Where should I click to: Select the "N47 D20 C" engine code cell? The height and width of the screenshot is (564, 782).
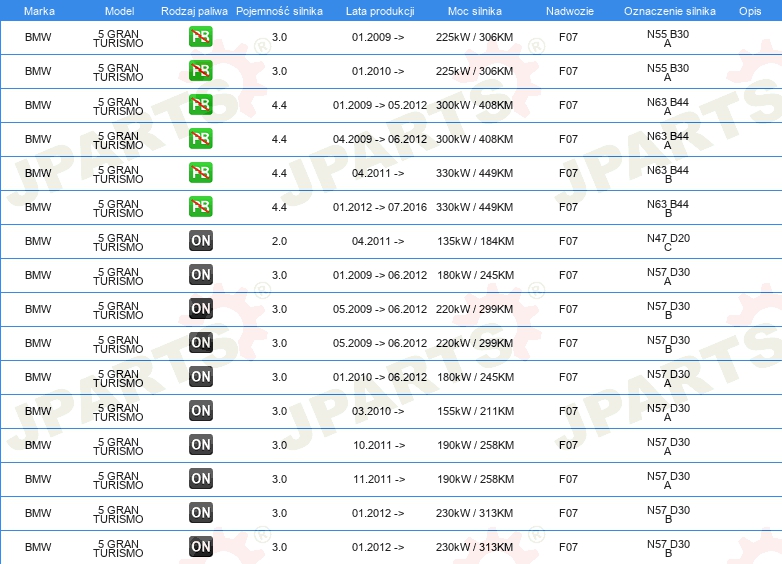[668, 242]
